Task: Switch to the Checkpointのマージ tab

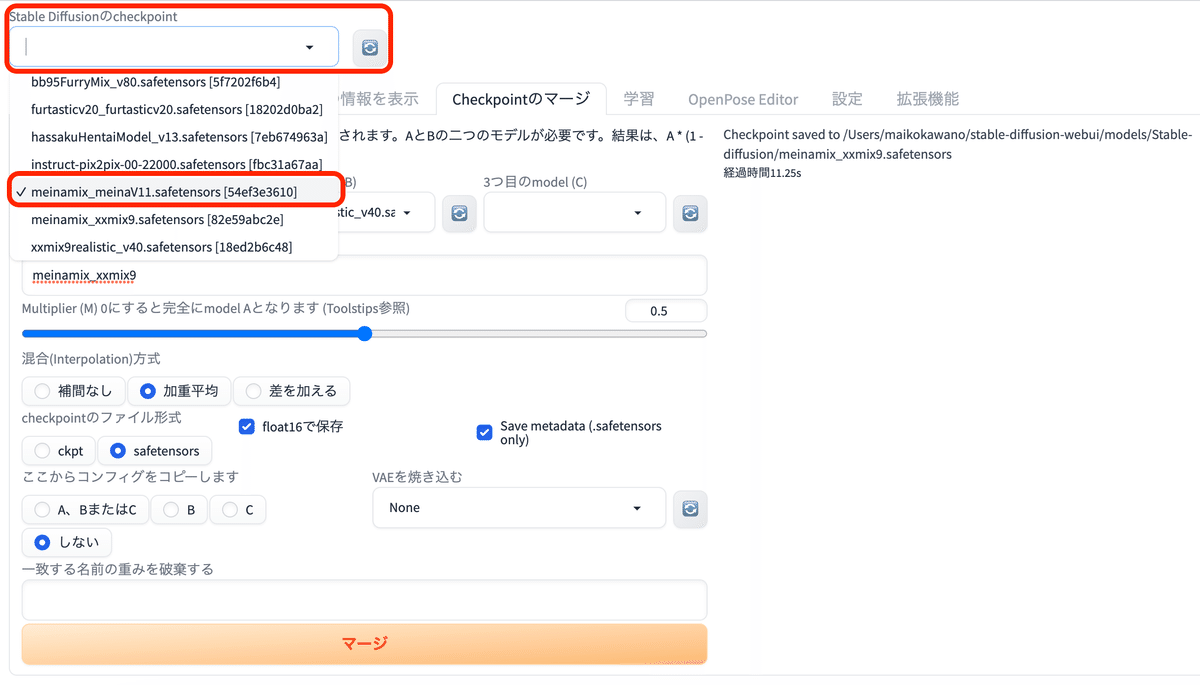Action: [x=520, y=99]
